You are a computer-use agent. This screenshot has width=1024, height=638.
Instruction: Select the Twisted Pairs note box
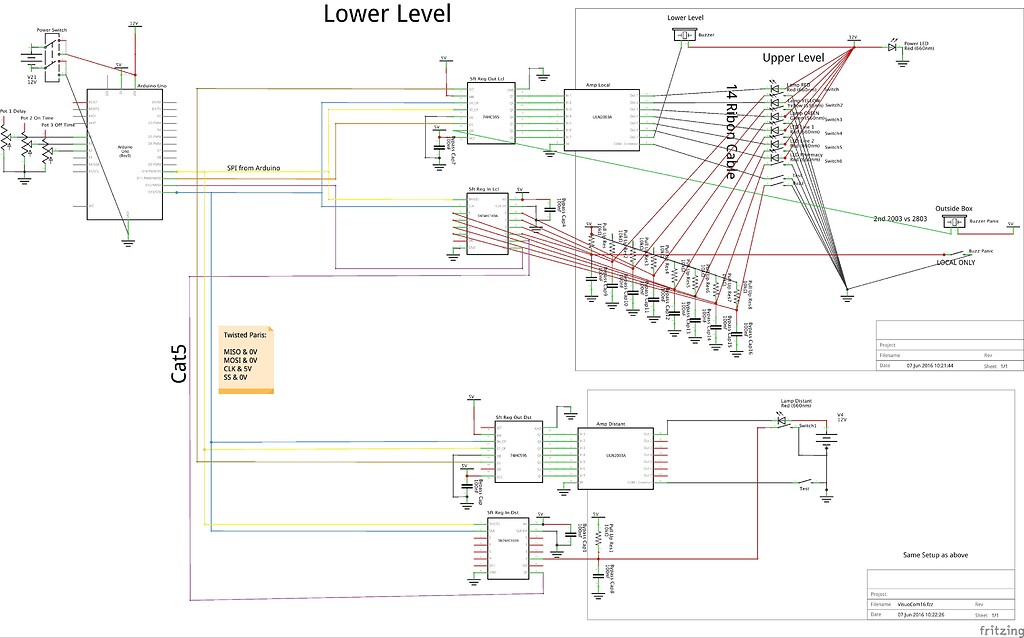pyautogui.click(x=245, y=362)
